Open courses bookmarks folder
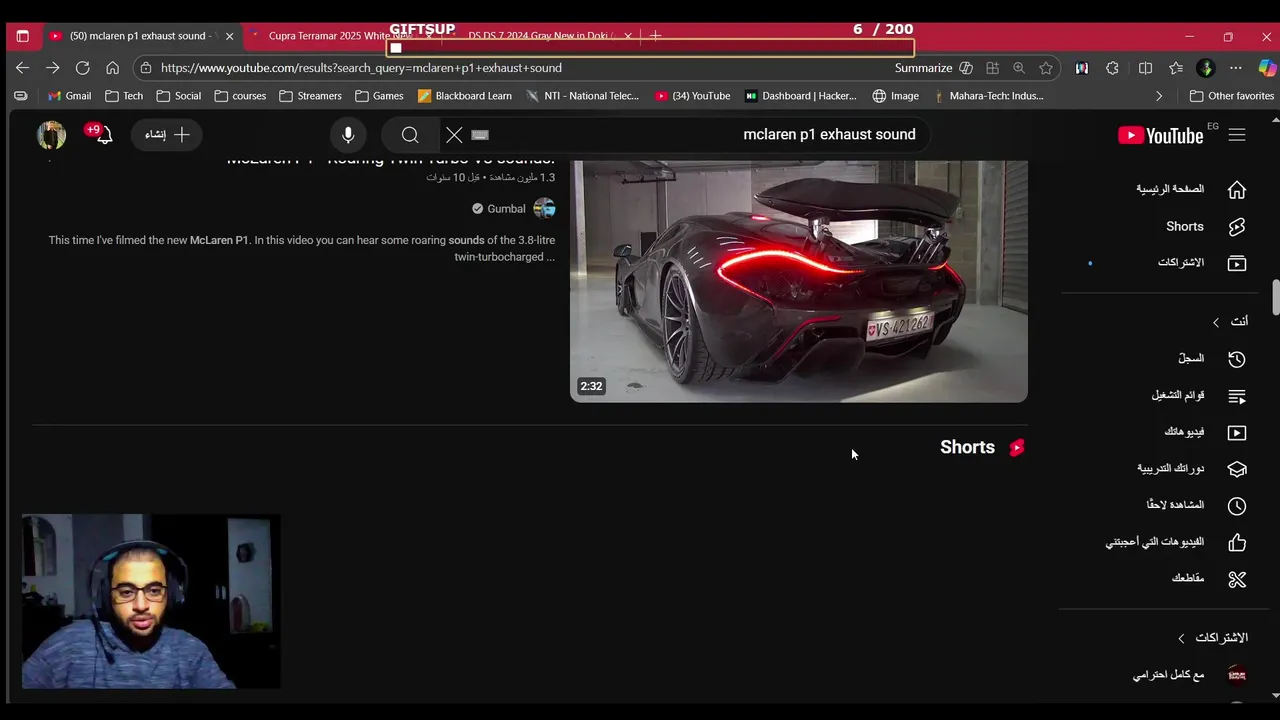 pyautogui.click(x=239, y=96)
